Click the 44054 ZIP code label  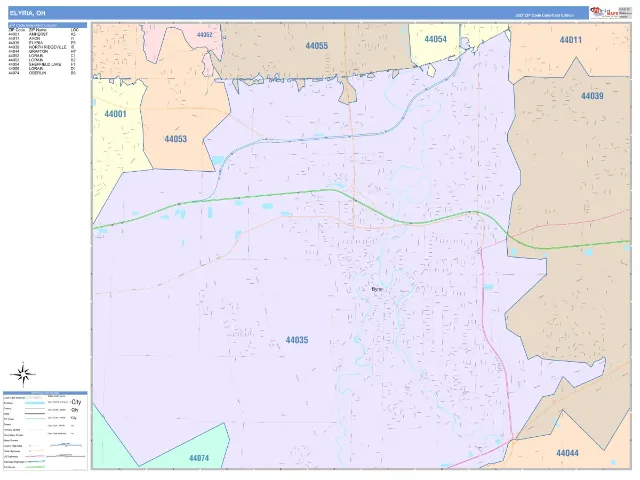pos(436,39)
